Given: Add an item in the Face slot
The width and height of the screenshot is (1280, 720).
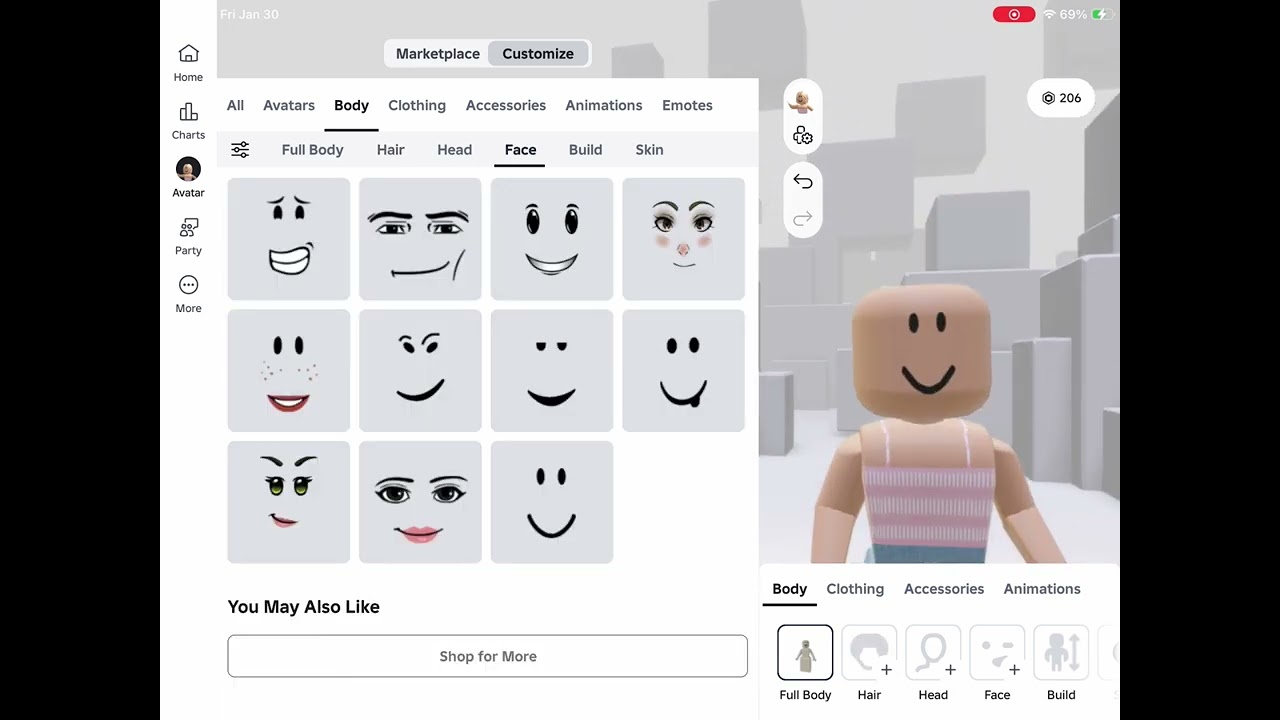Looking at the screenshot, I should (997, 653).
